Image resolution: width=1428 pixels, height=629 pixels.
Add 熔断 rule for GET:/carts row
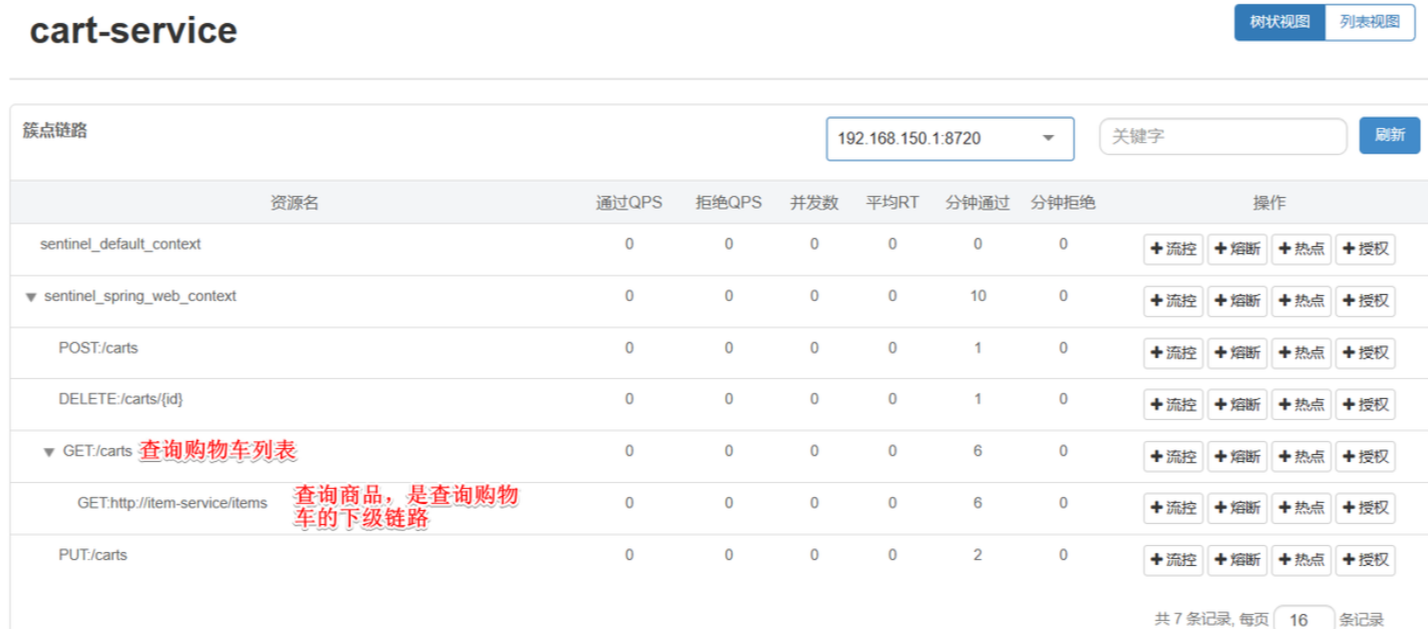(1237, 457)
